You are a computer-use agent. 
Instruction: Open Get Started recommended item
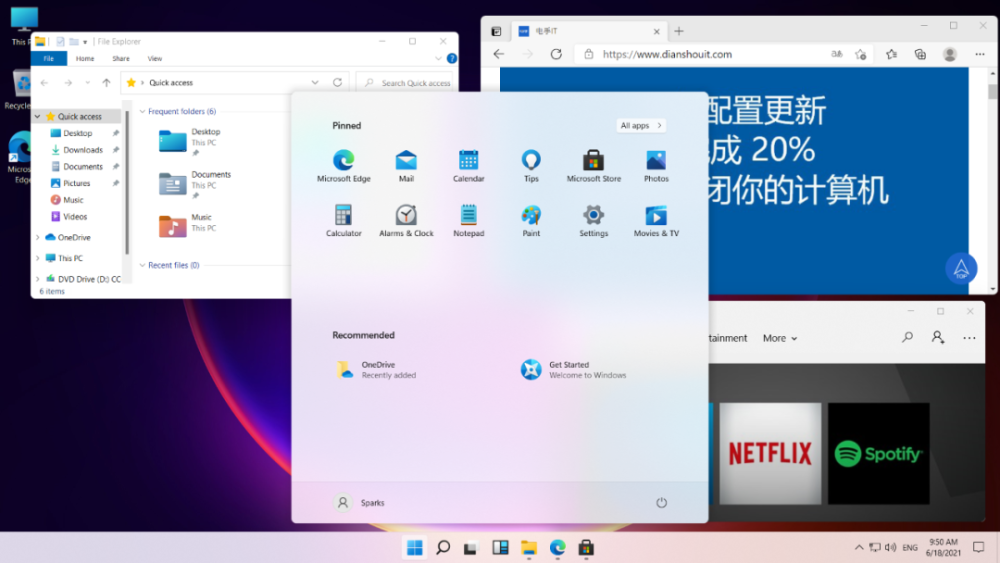tap(573, 370)
